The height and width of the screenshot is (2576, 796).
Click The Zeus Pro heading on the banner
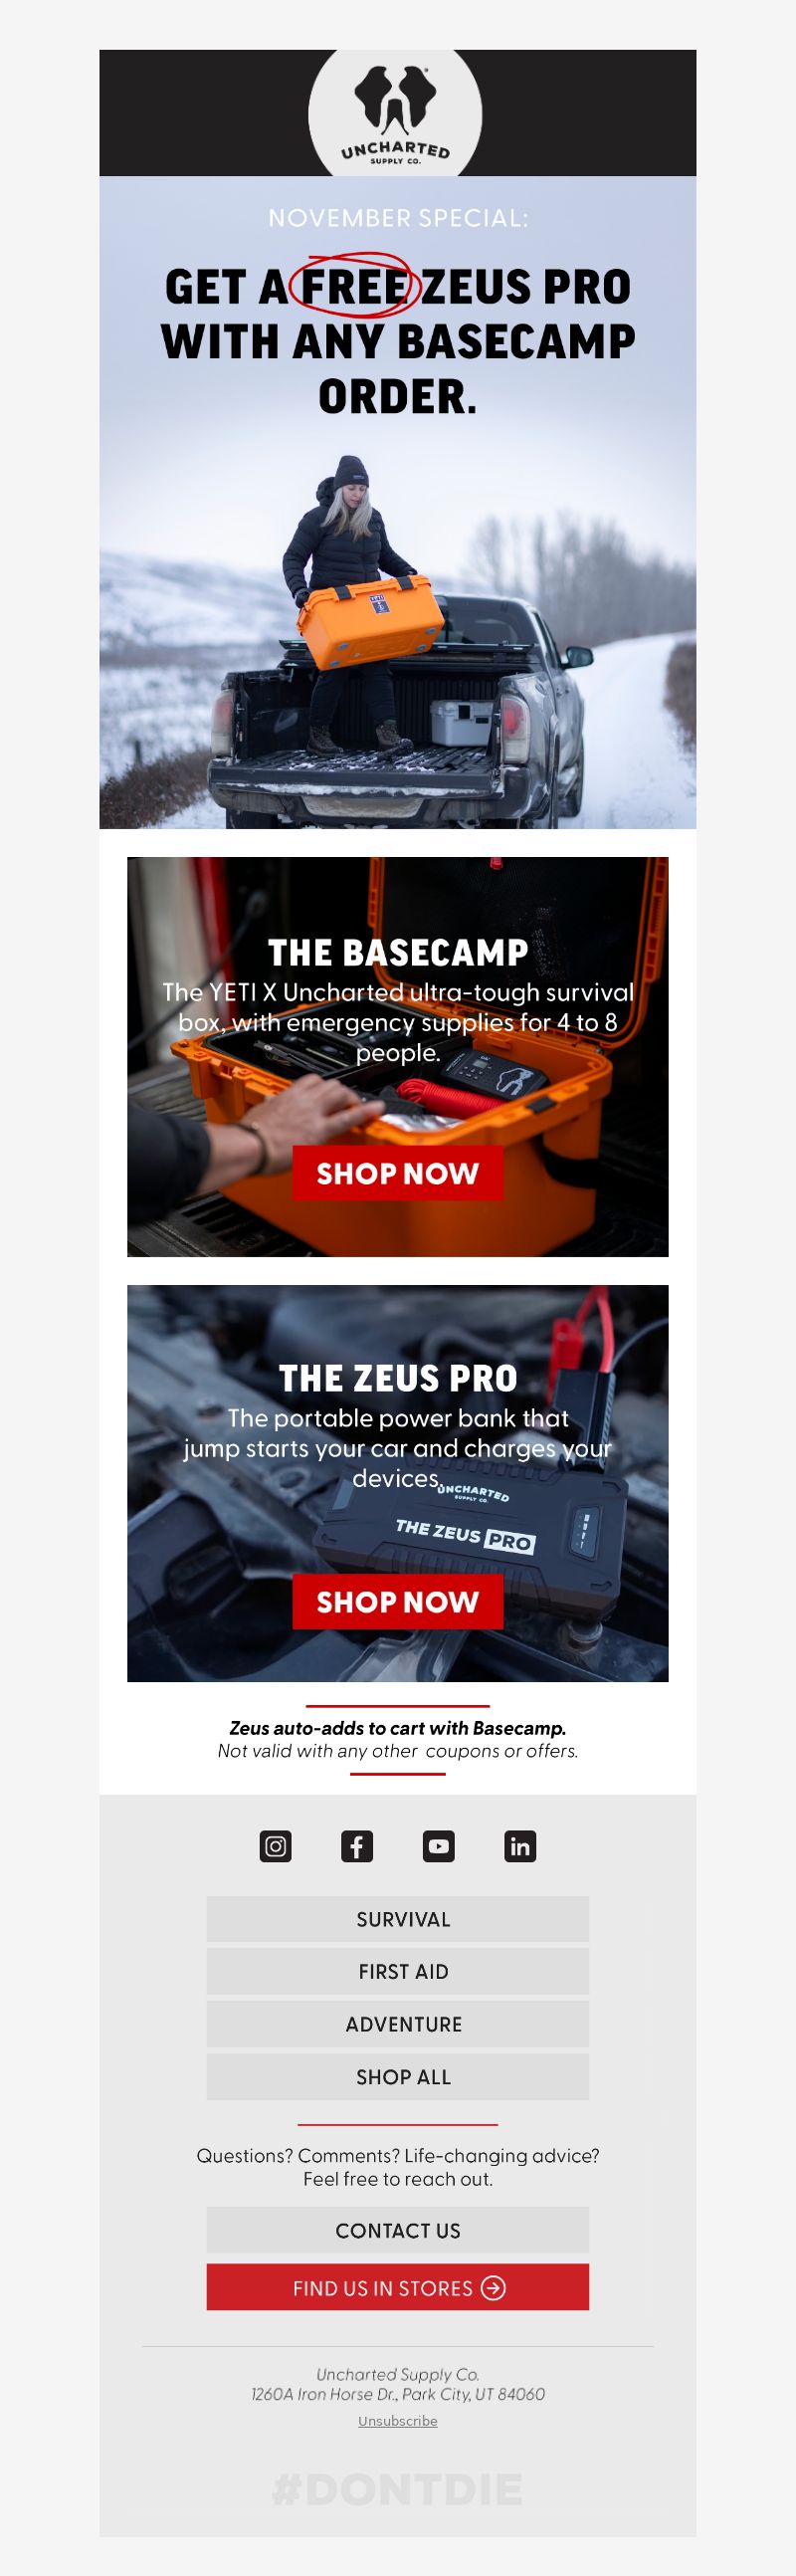coord(398,1379)
